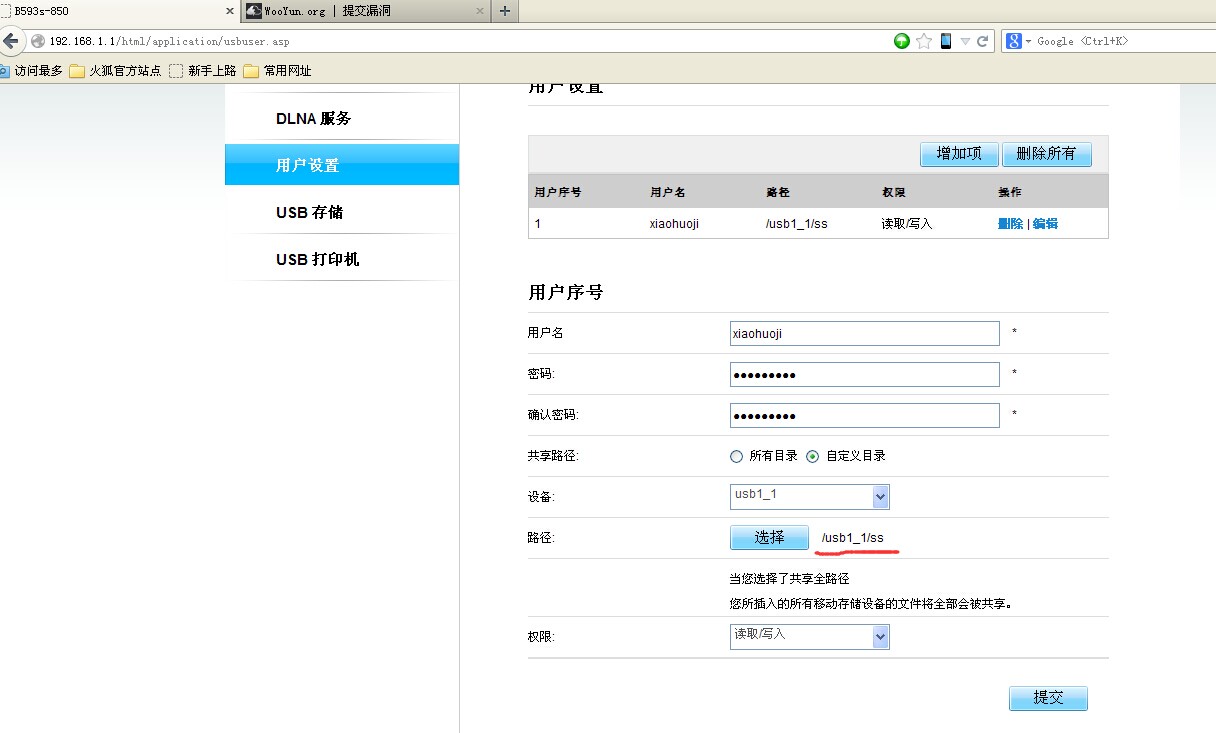1216x733 pixels.
Task: Select 用户设置 in the sidebar
Action: click(x=342, y=165)
